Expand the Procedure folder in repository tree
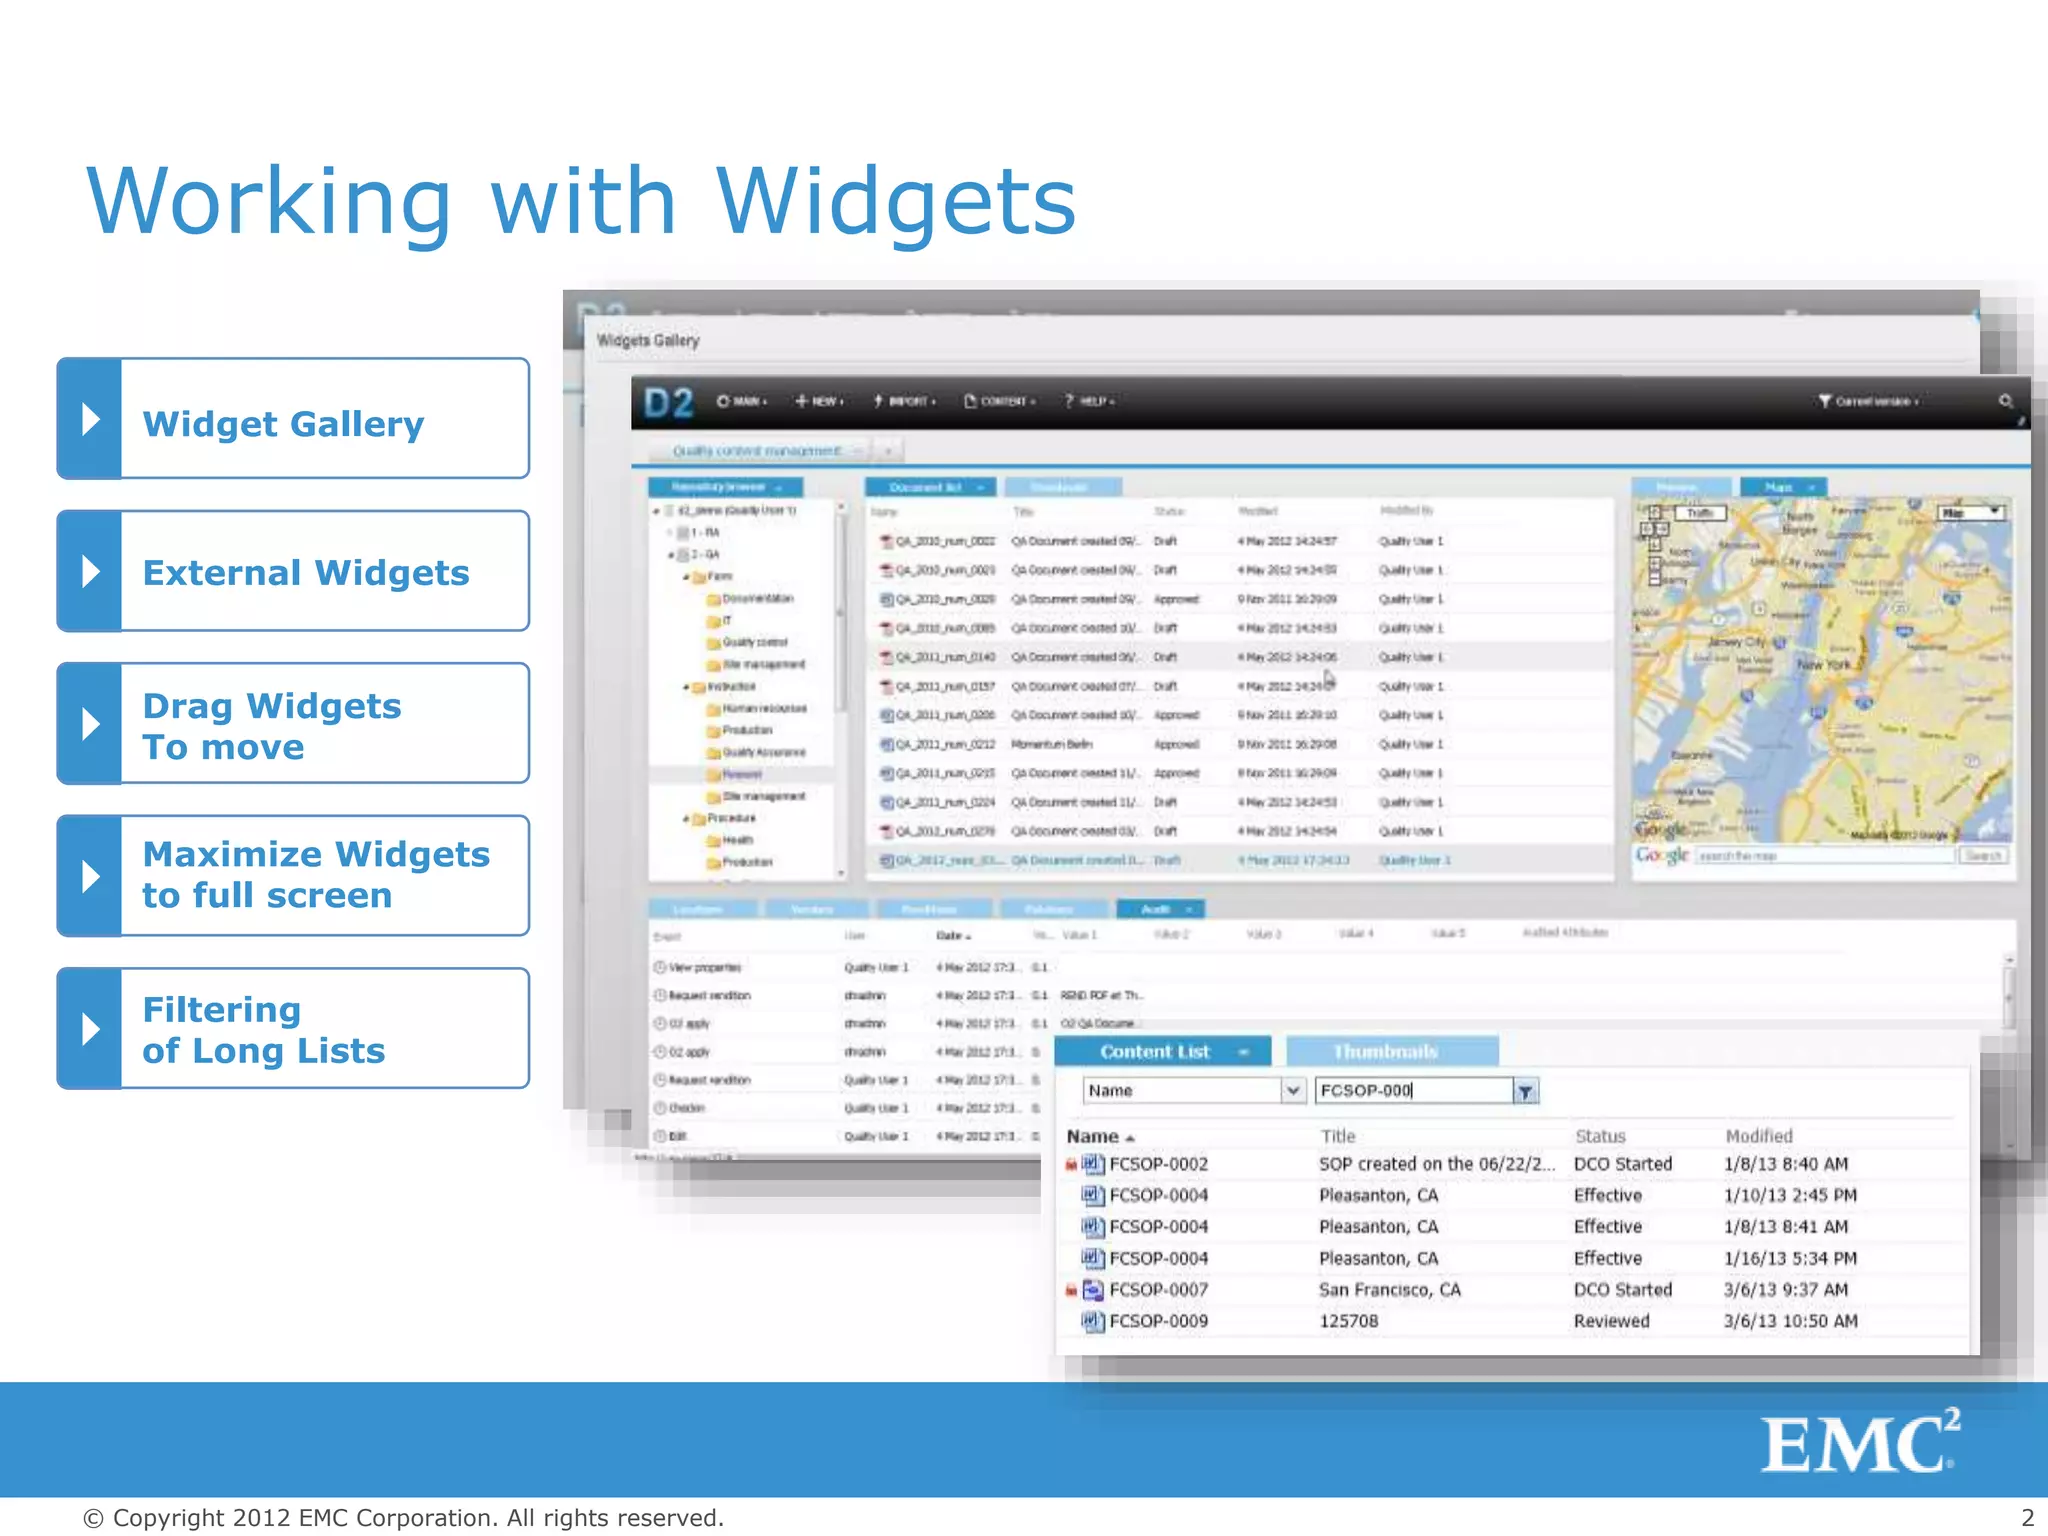This screenshot has height=1536, width=2048. [x=686, y=819]
